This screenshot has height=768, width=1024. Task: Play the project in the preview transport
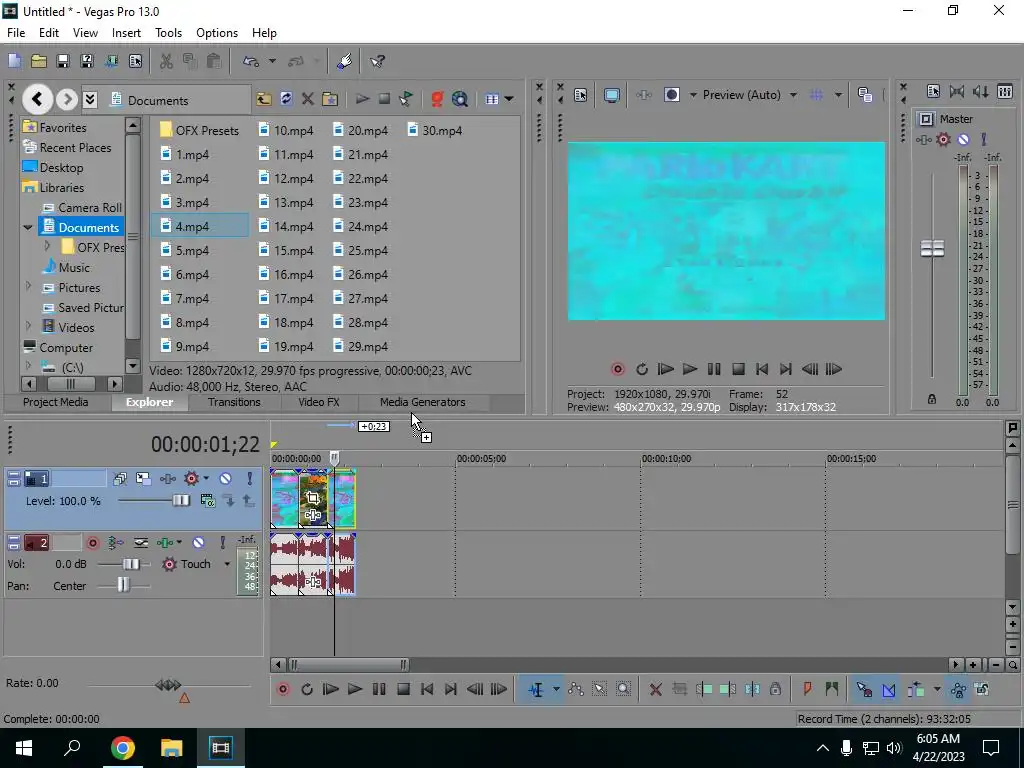[690, 370]
